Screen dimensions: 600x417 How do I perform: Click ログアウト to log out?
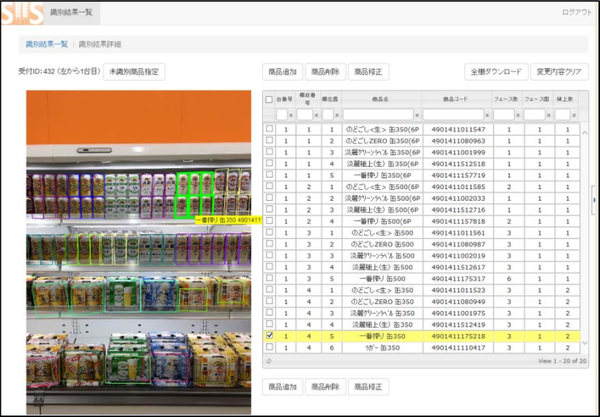pyautogui.click(x=577, y=12)
